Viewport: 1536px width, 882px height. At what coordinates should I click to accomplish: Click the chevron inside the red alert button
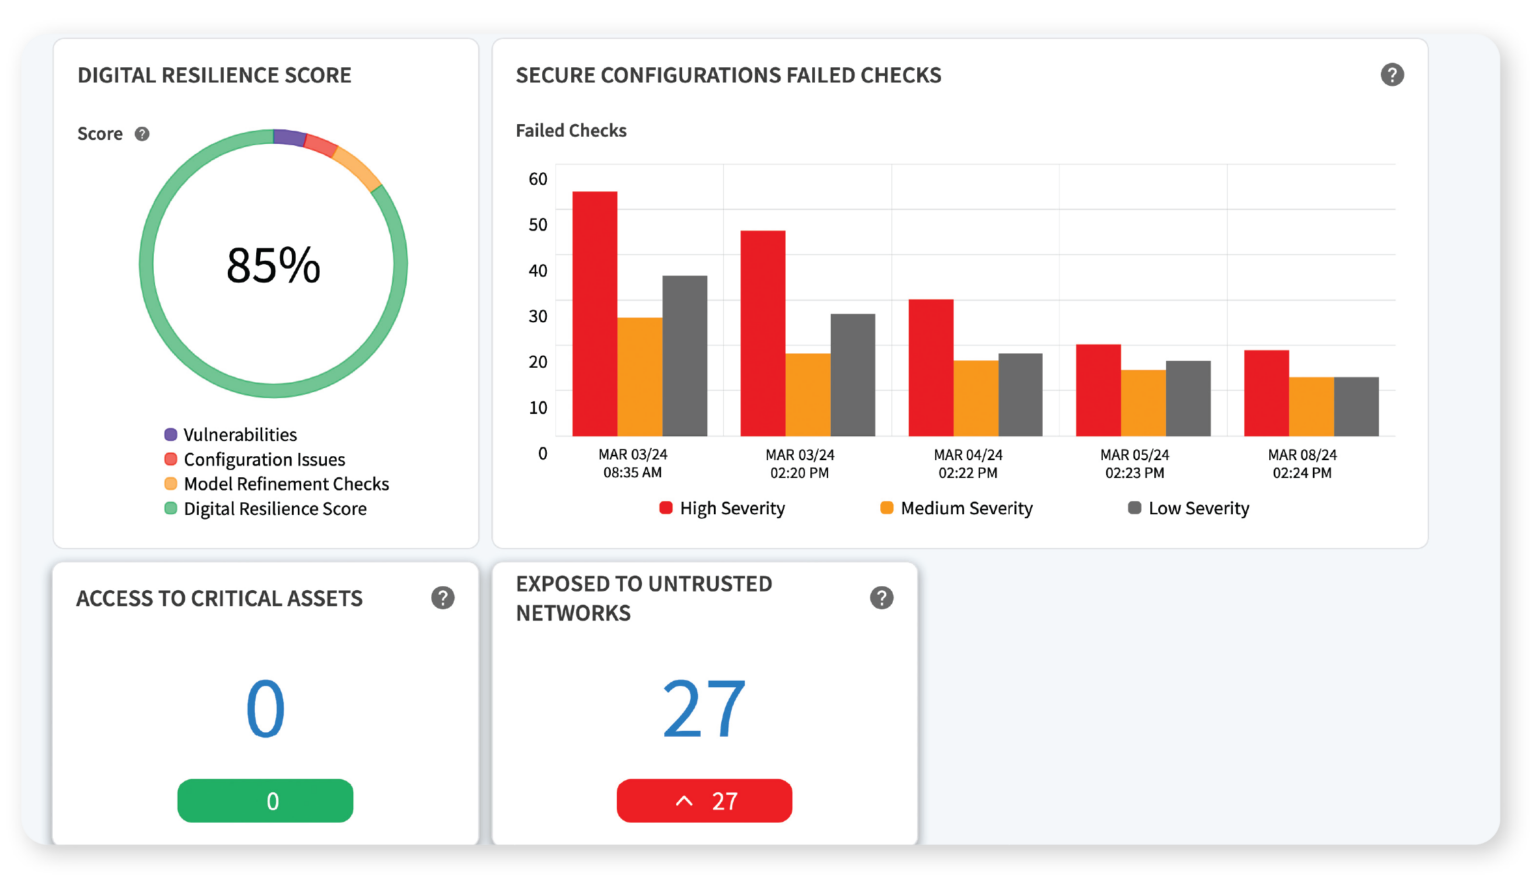pos(684,800)
